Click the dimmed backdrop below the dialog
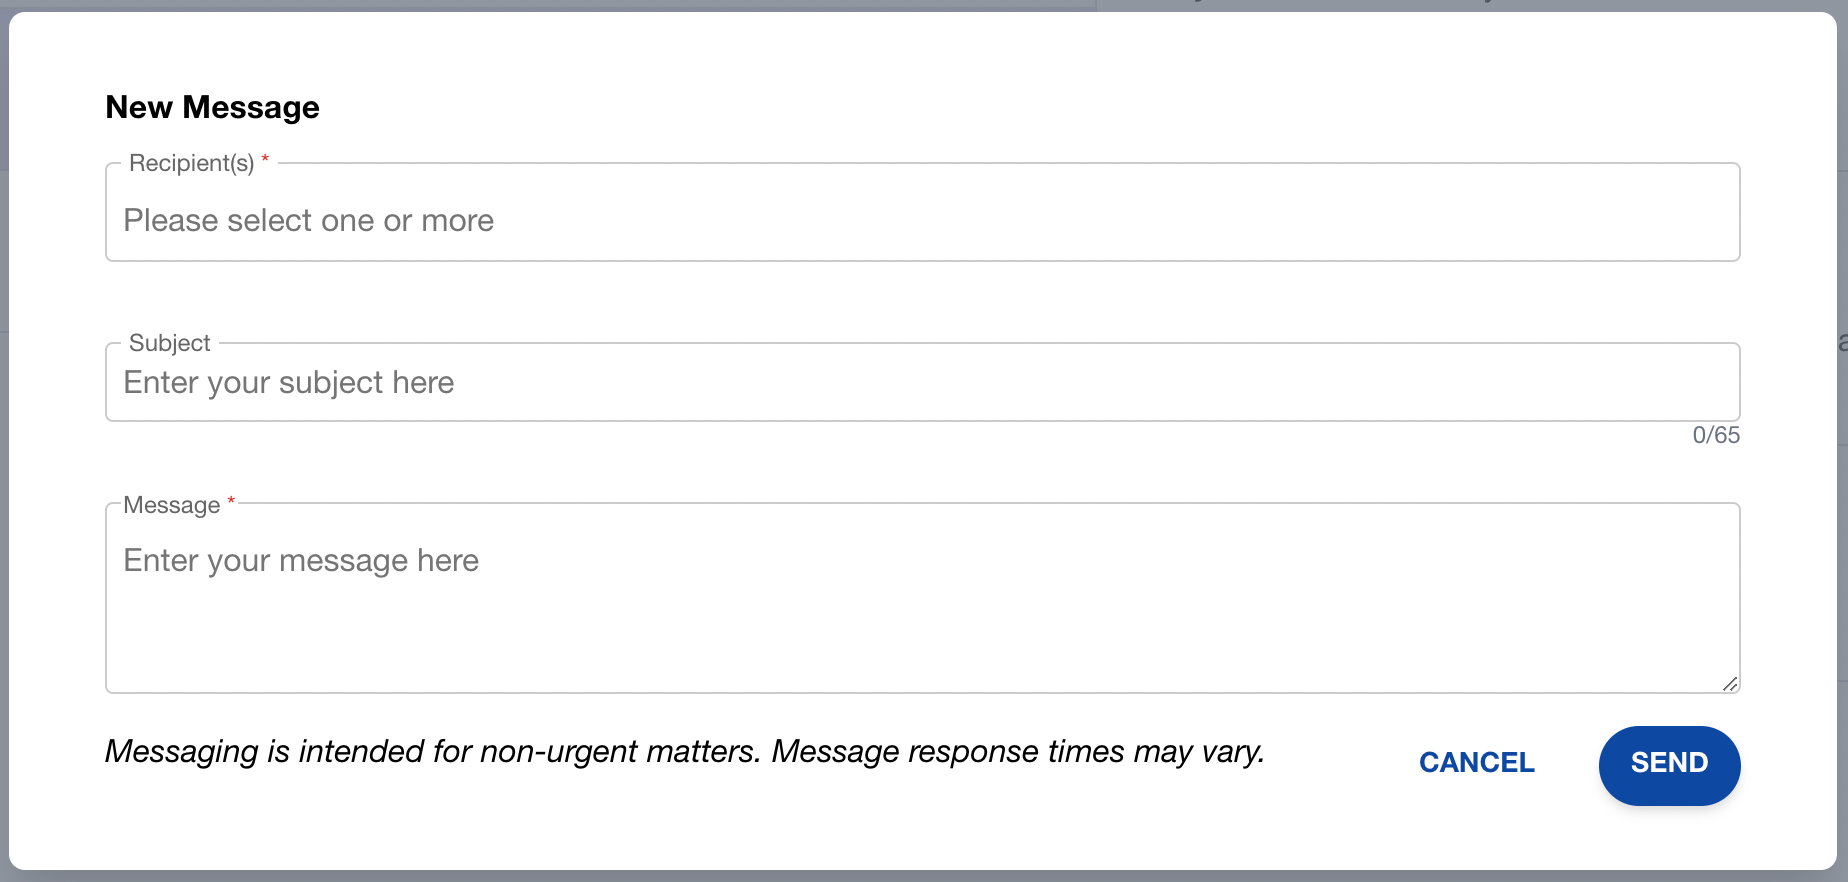This screenshot has width=1848, height=882. 924,877
